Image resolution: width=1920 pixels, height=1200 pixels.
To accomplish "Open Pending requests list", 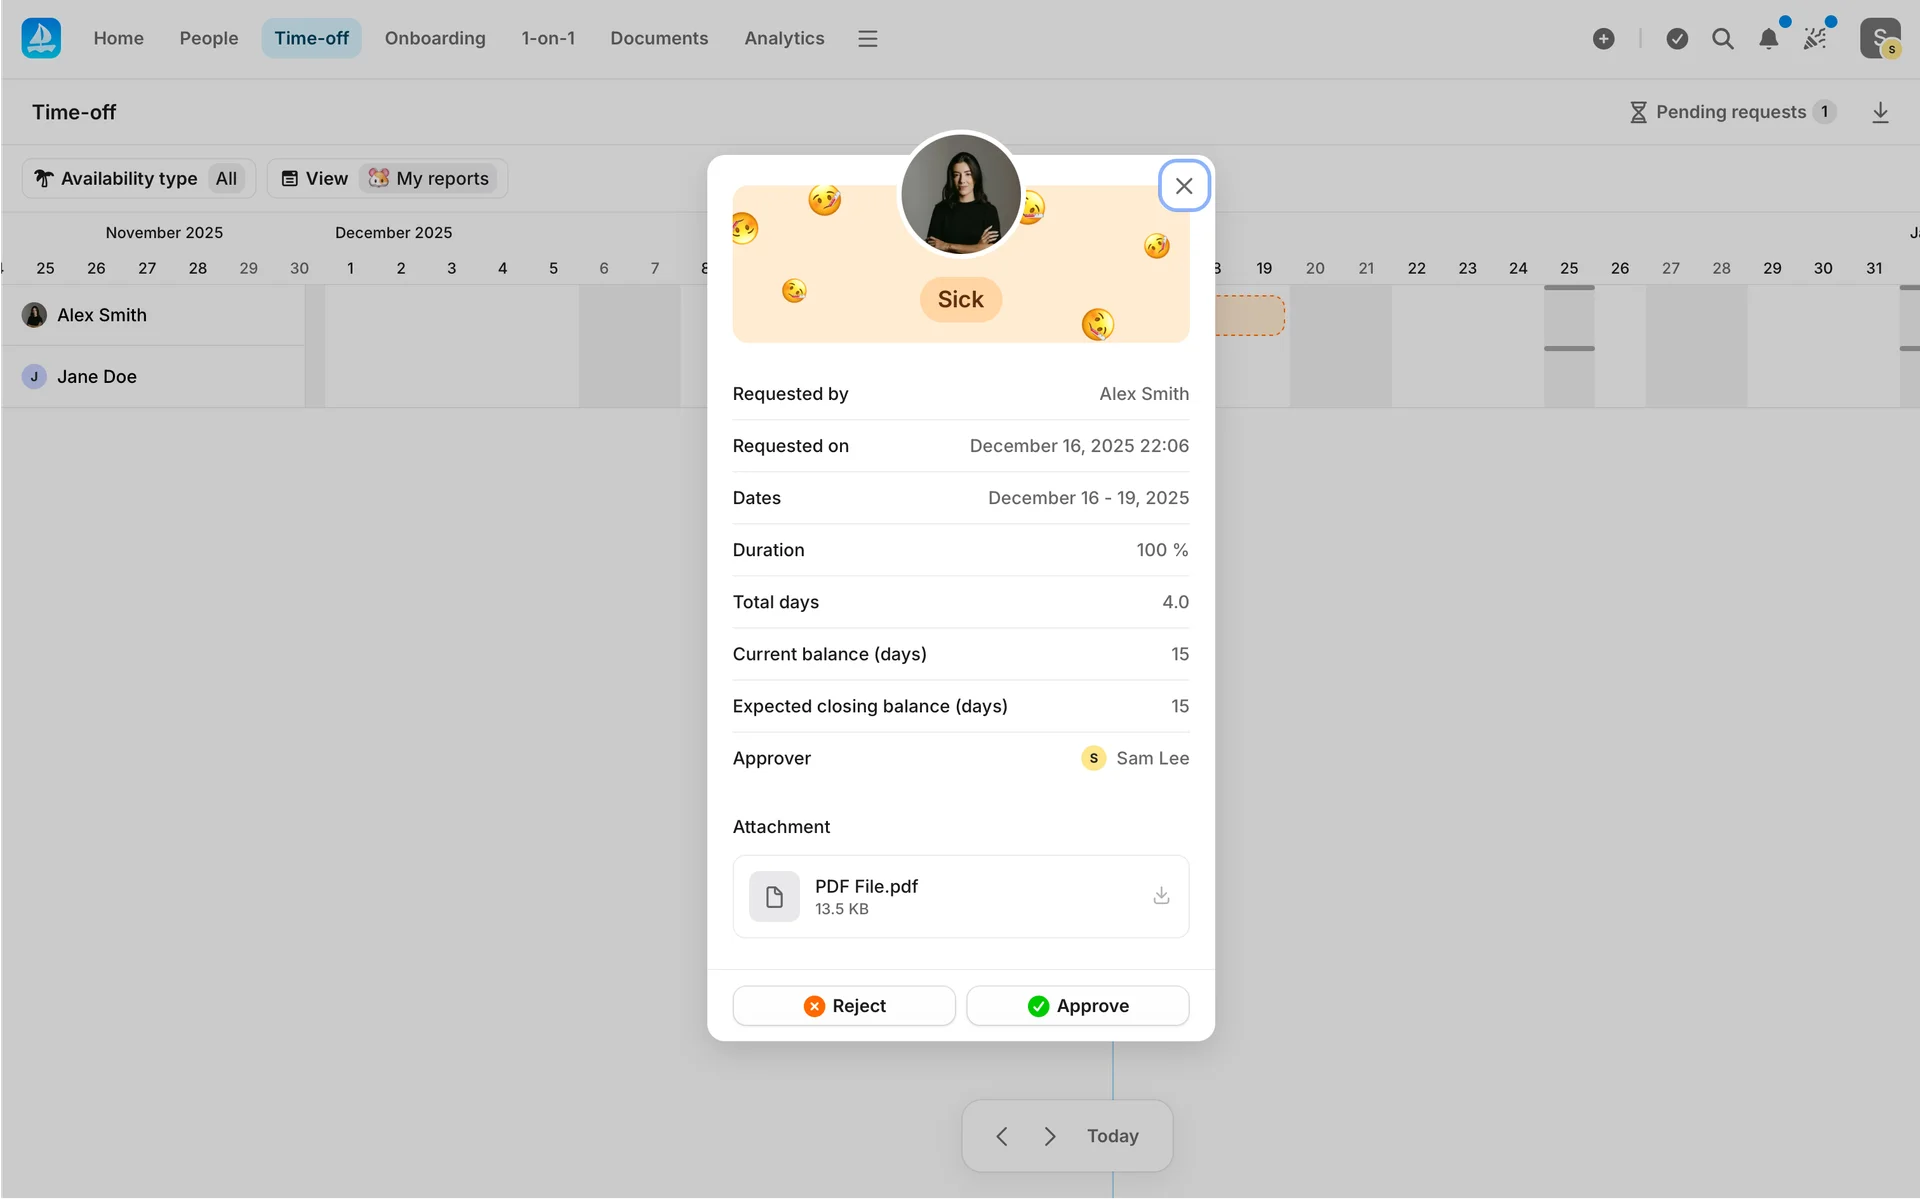I will [1732, 112].
